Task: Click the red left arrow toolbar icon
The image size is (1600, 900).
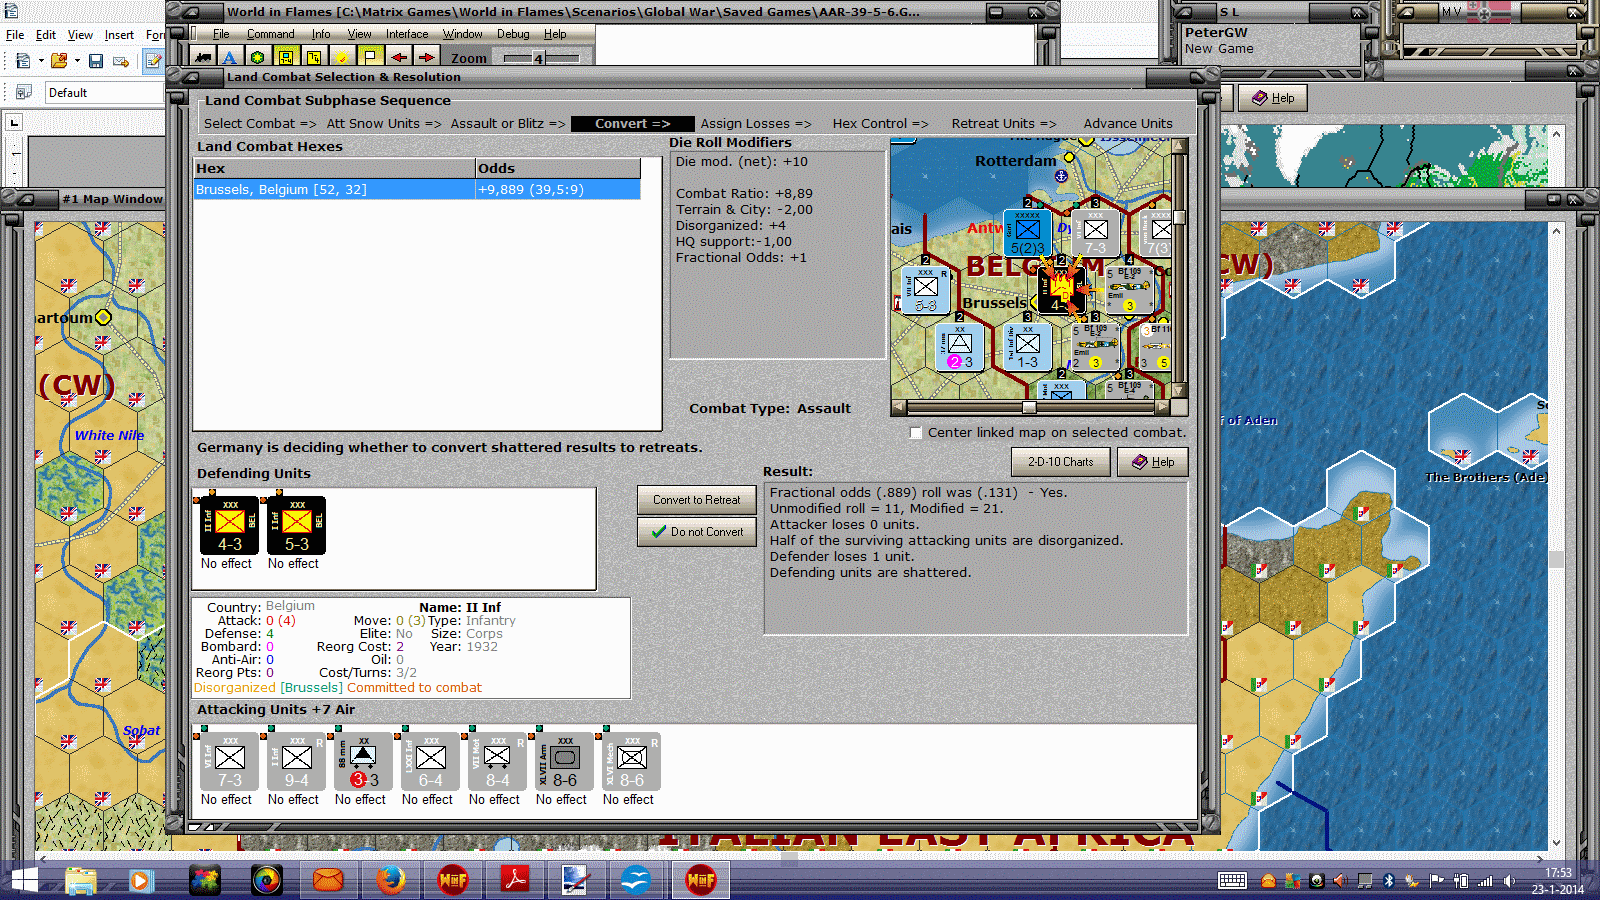Action: 398,58
